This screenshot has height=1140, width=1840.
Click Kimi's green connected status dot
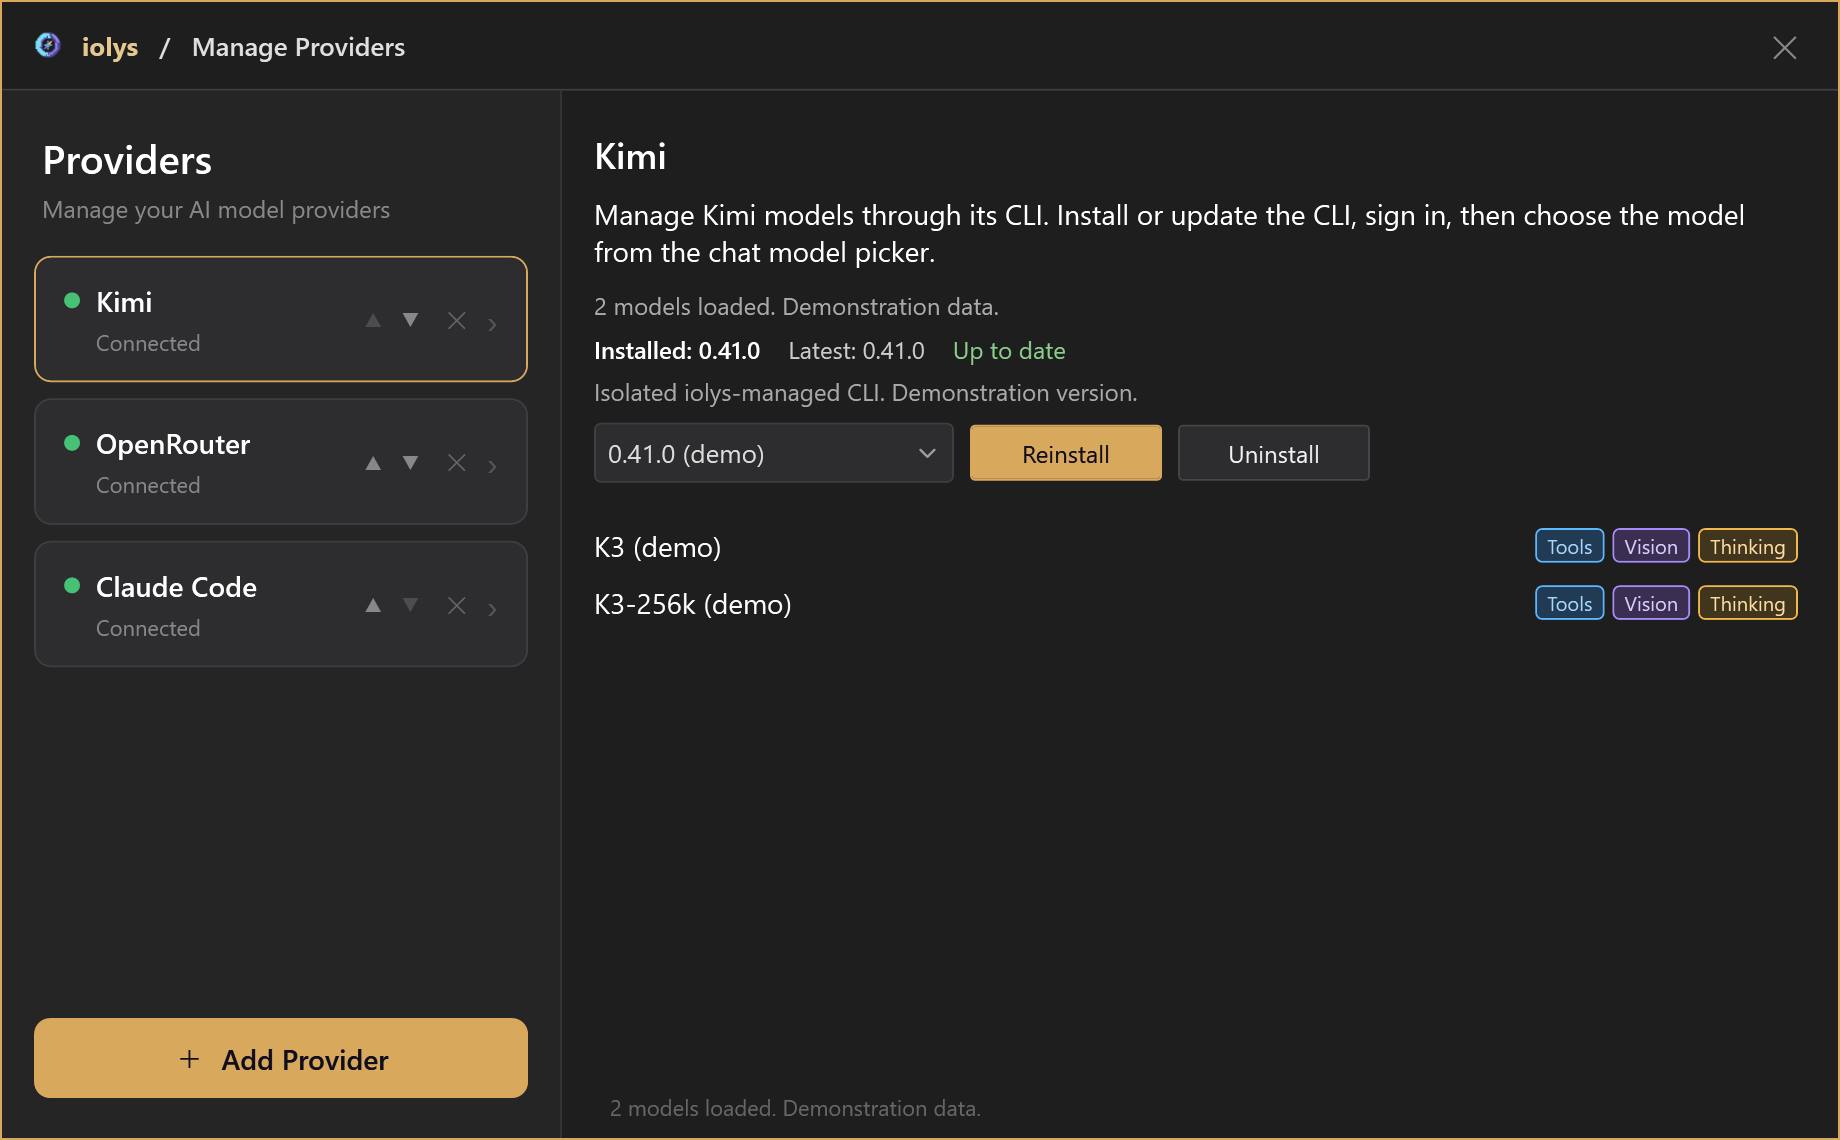point(72,301)
